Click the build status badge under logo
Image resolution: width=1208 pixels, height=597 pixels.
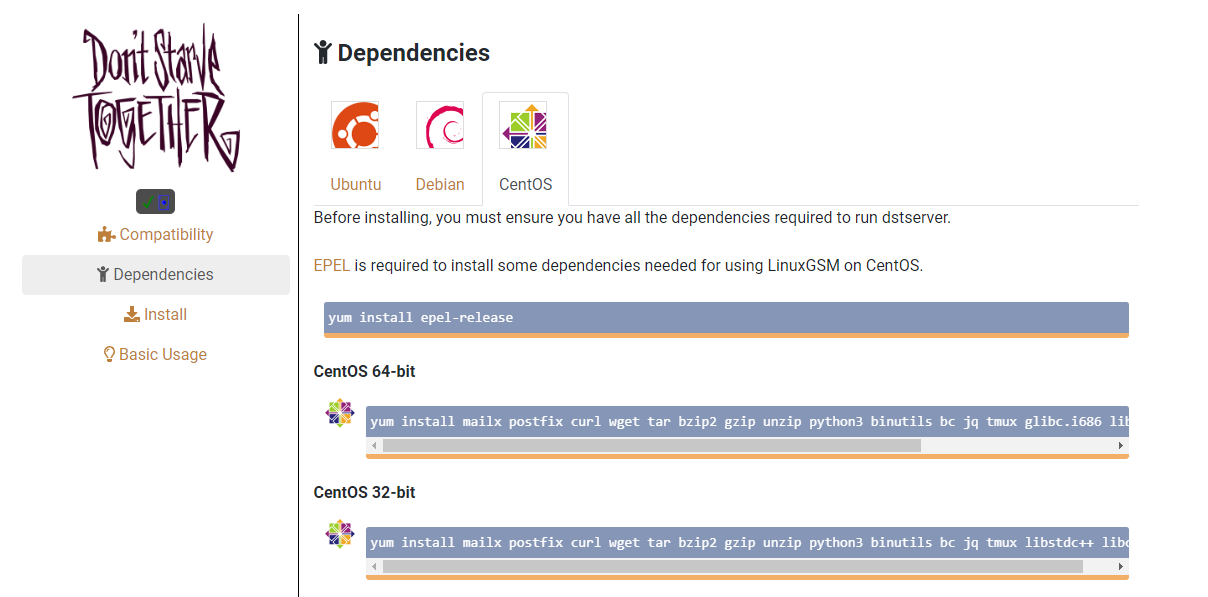(155, 201)
